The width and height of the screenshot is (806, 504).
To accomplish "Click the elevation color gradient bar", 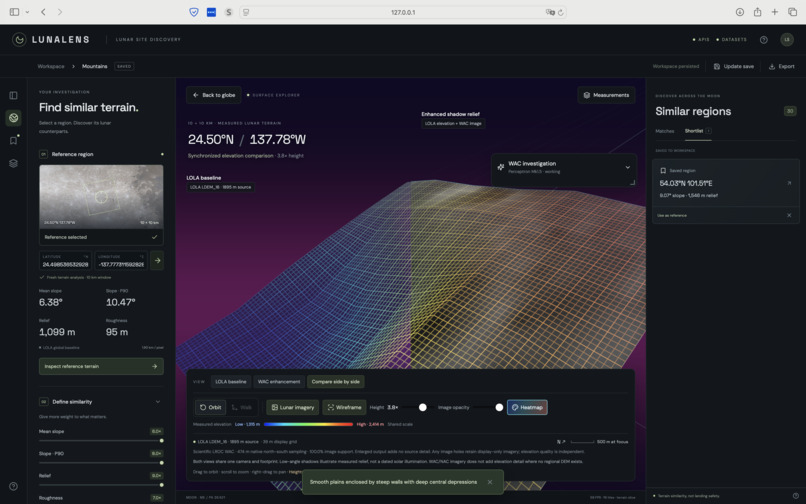I will [308, 424].
